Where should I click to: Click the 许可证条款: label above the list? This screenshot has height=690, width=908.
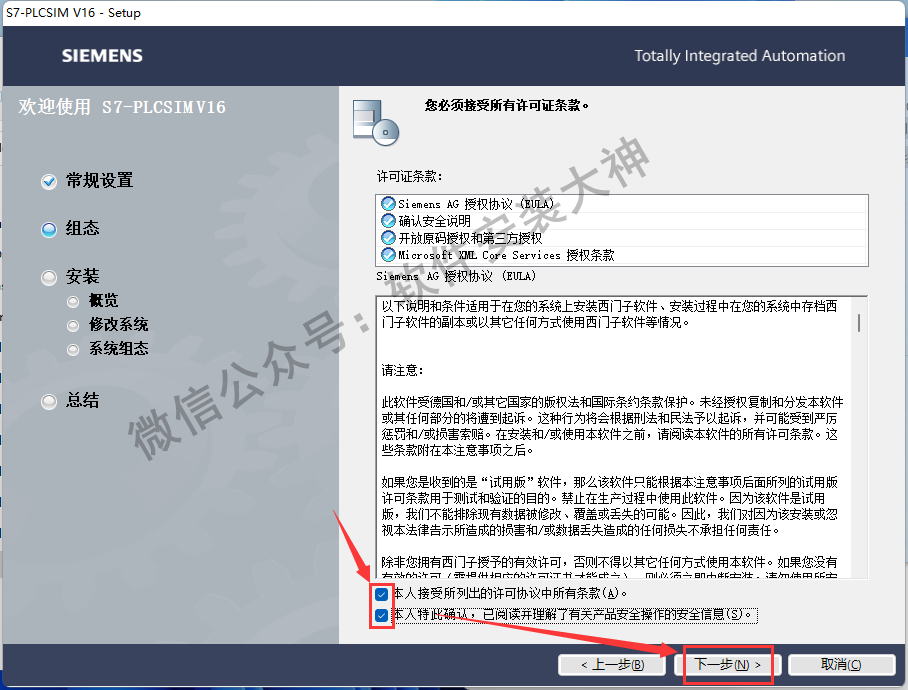pos(410,177)
